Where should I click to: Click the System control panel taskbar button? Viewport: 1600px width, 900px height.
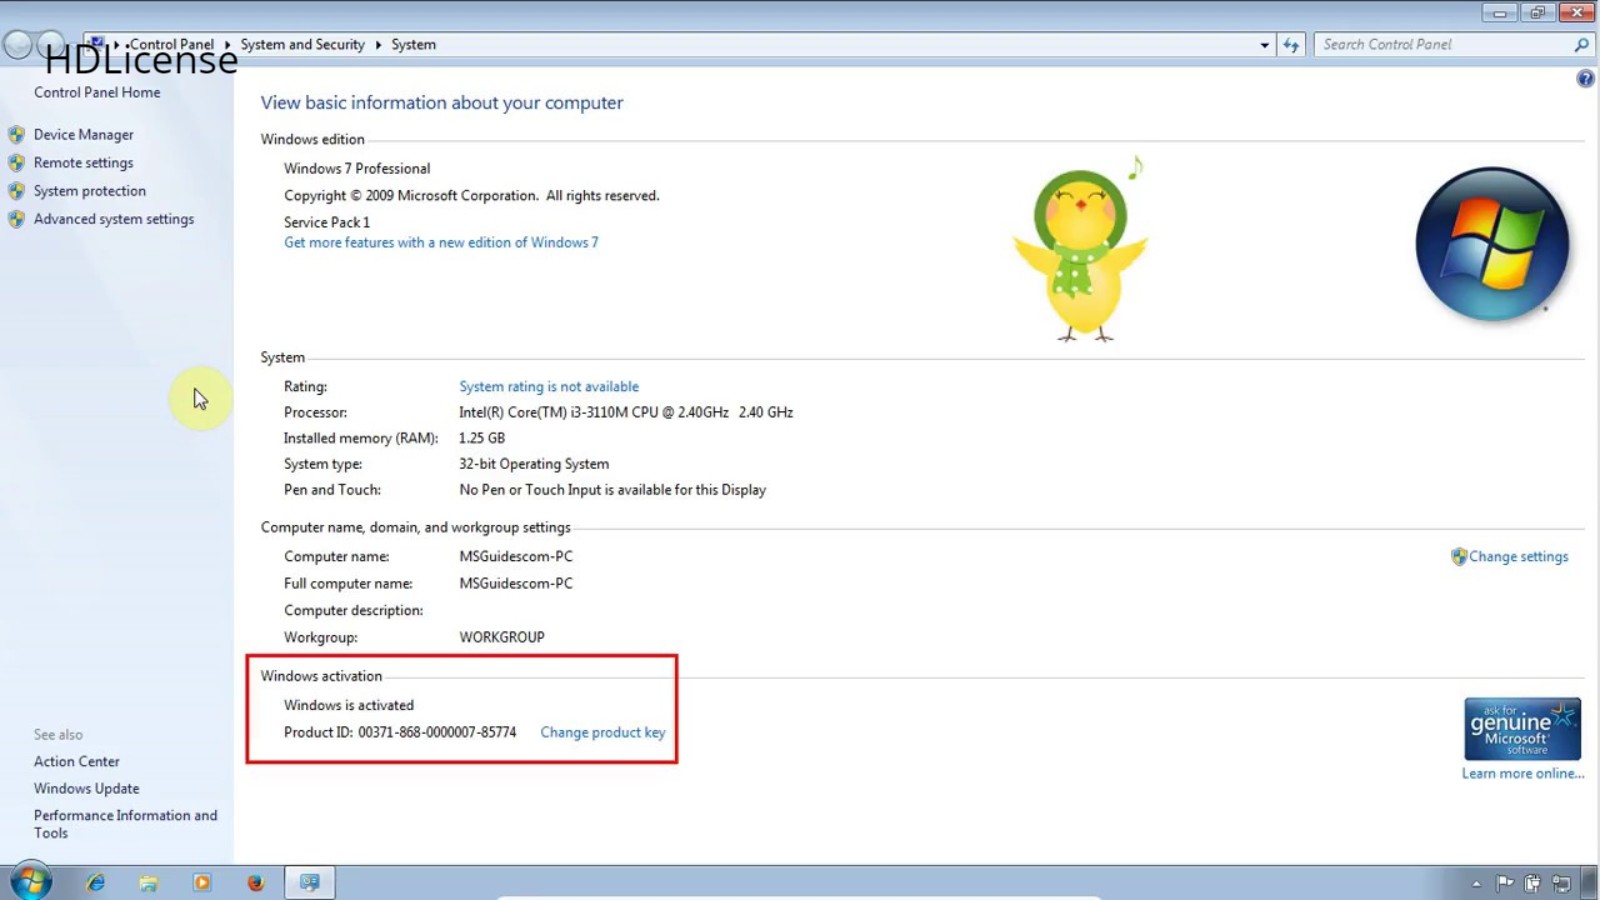pos(310,882)
